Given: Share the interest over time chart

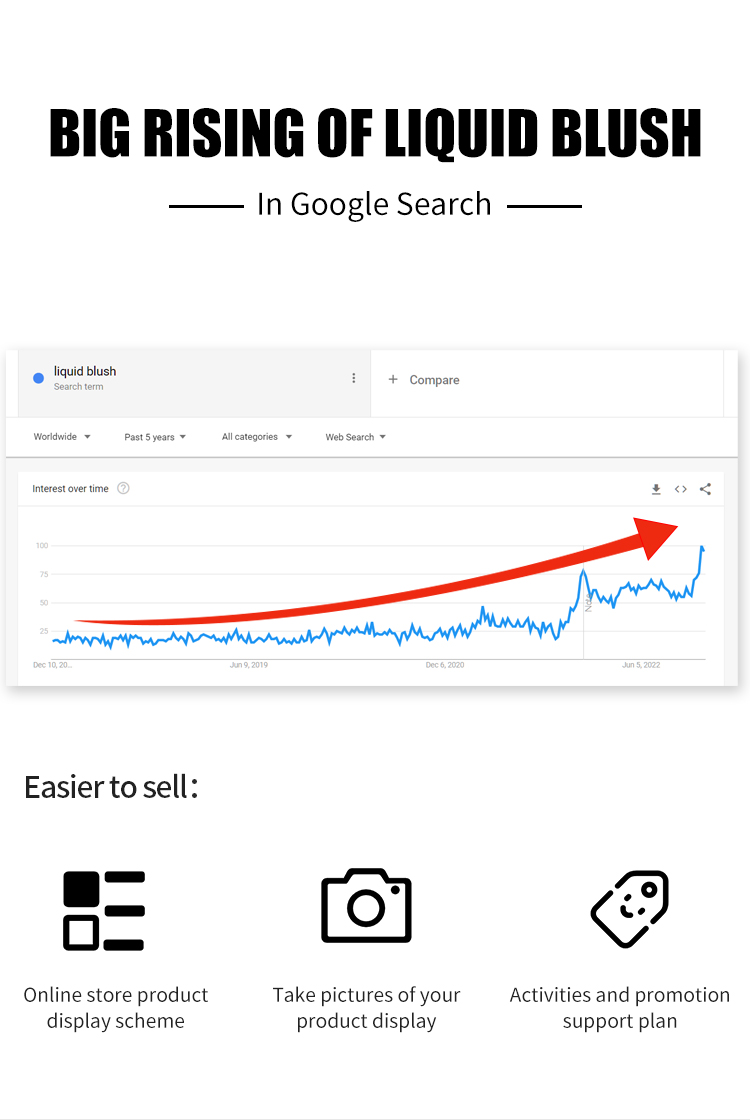Looking at the screenshot, I should 705,489.
